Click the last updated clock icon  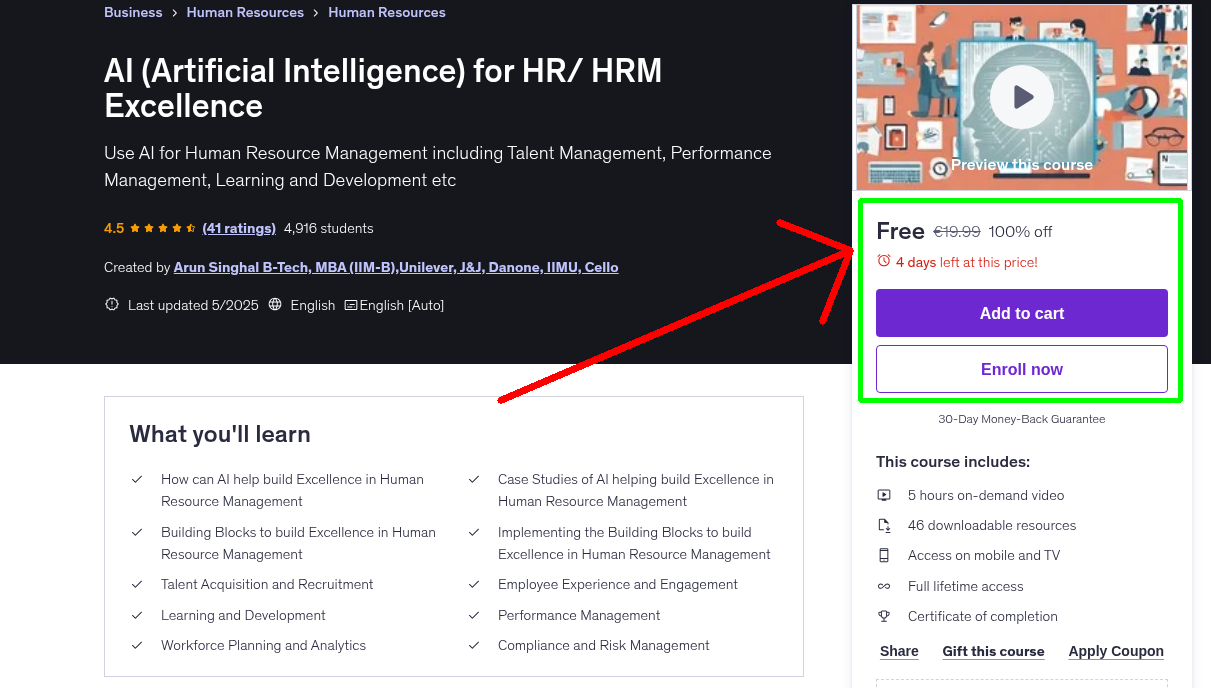point(111,304)
